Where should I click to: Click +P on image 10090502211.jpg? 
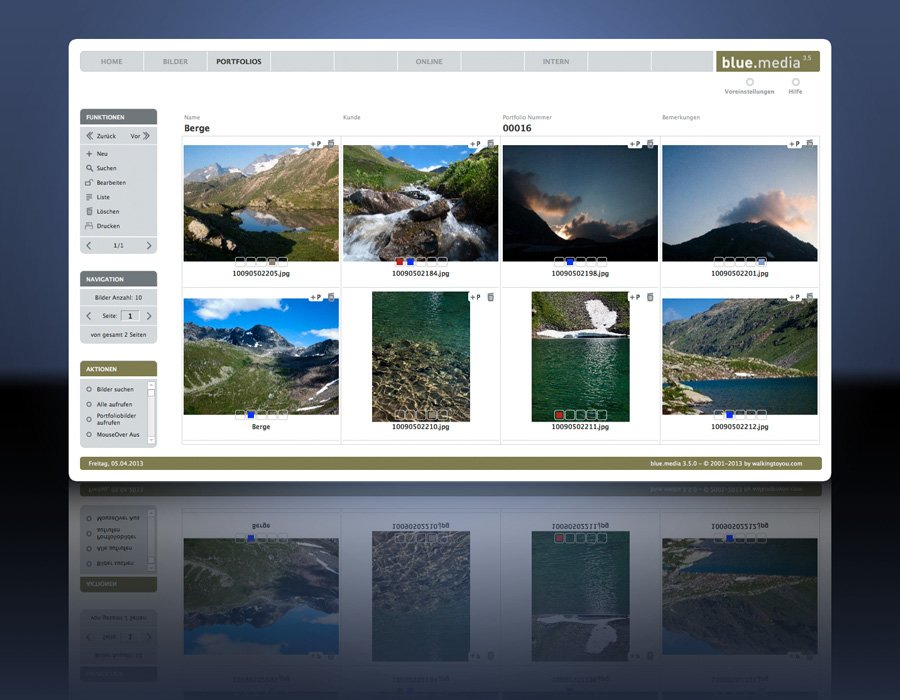(x=635, y=297)
